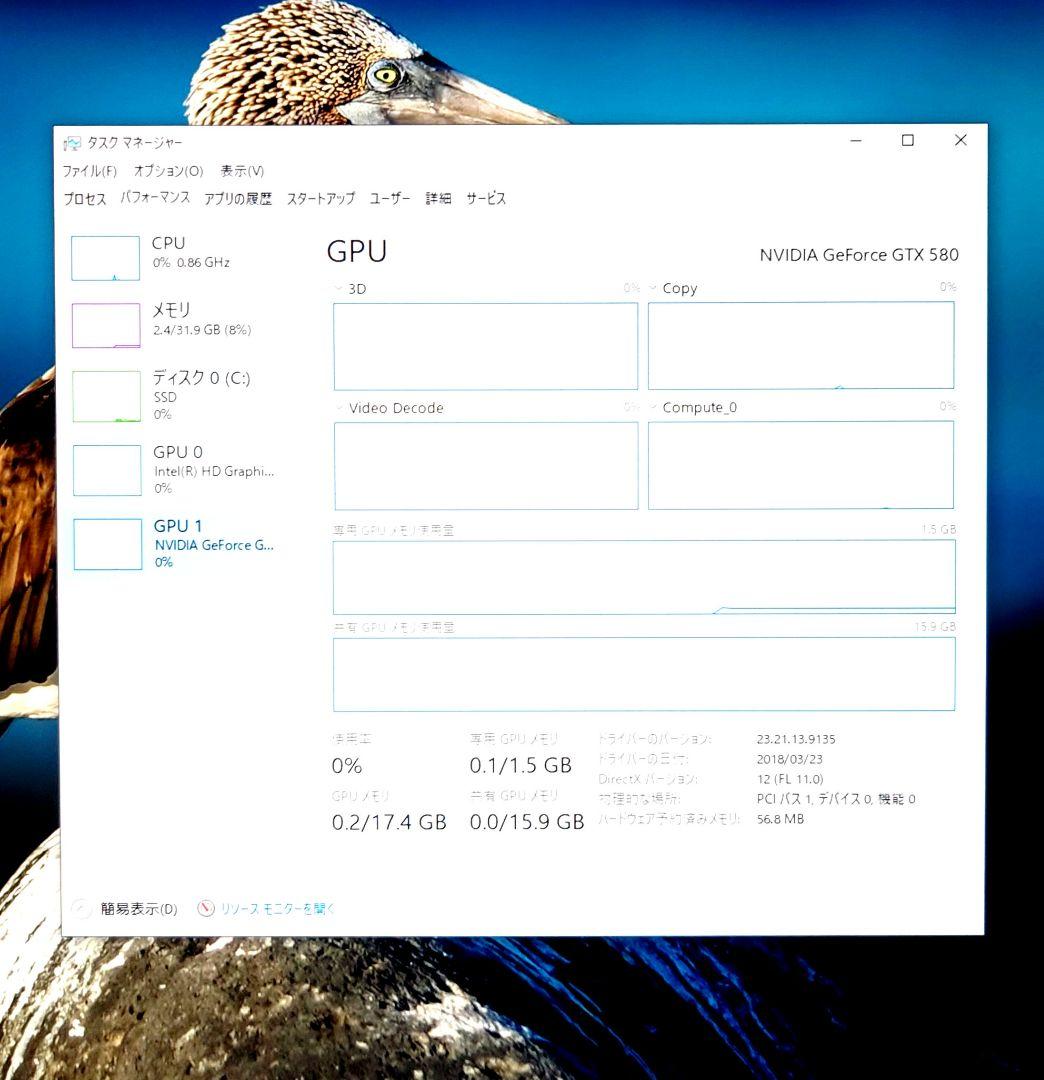Click the shared GPU memory usage graph
The image size is (1044, 1080).
click(644, 673)
